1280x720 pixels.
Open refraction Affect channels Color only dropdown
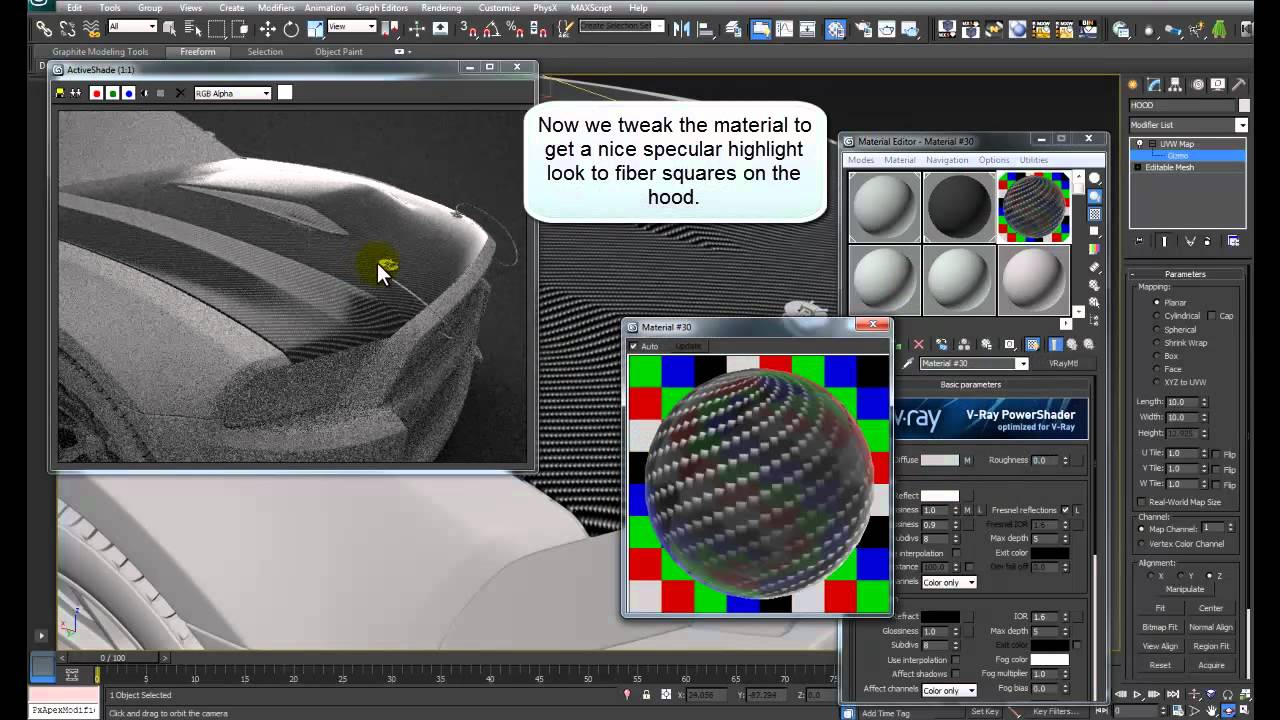(949, 690)
